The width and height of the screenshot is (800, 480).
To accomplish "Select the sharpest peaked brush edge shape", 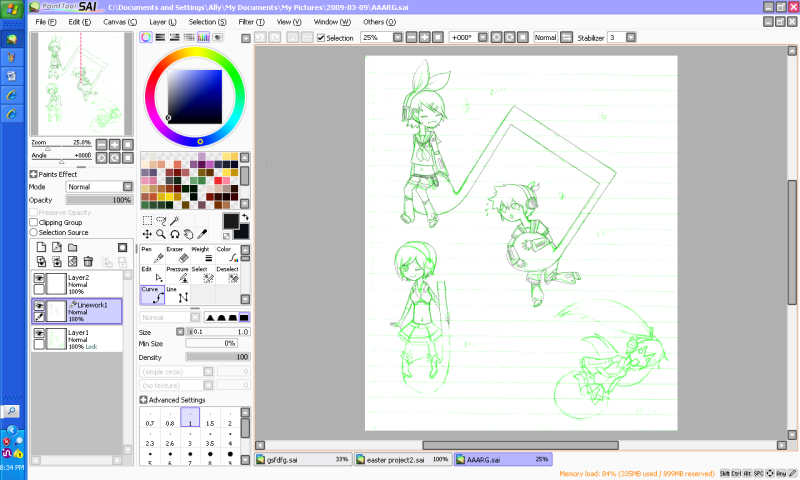I will (x=210, y=317).
